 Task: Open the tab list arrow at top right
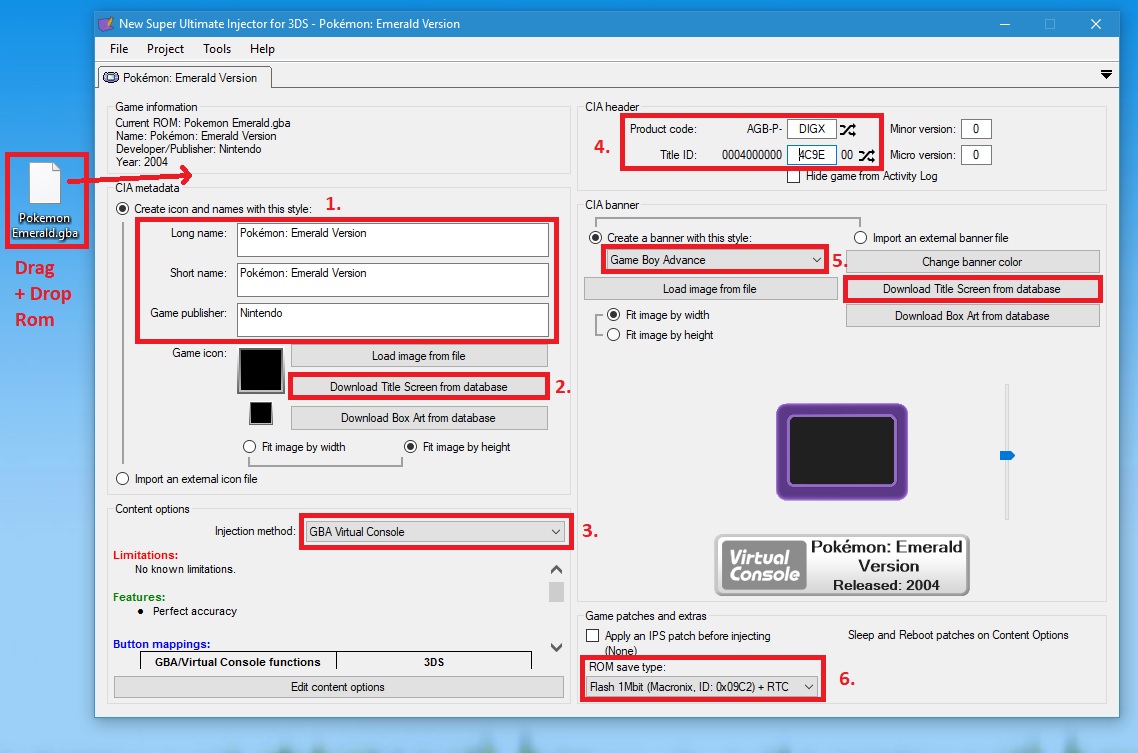[1106, 75]
